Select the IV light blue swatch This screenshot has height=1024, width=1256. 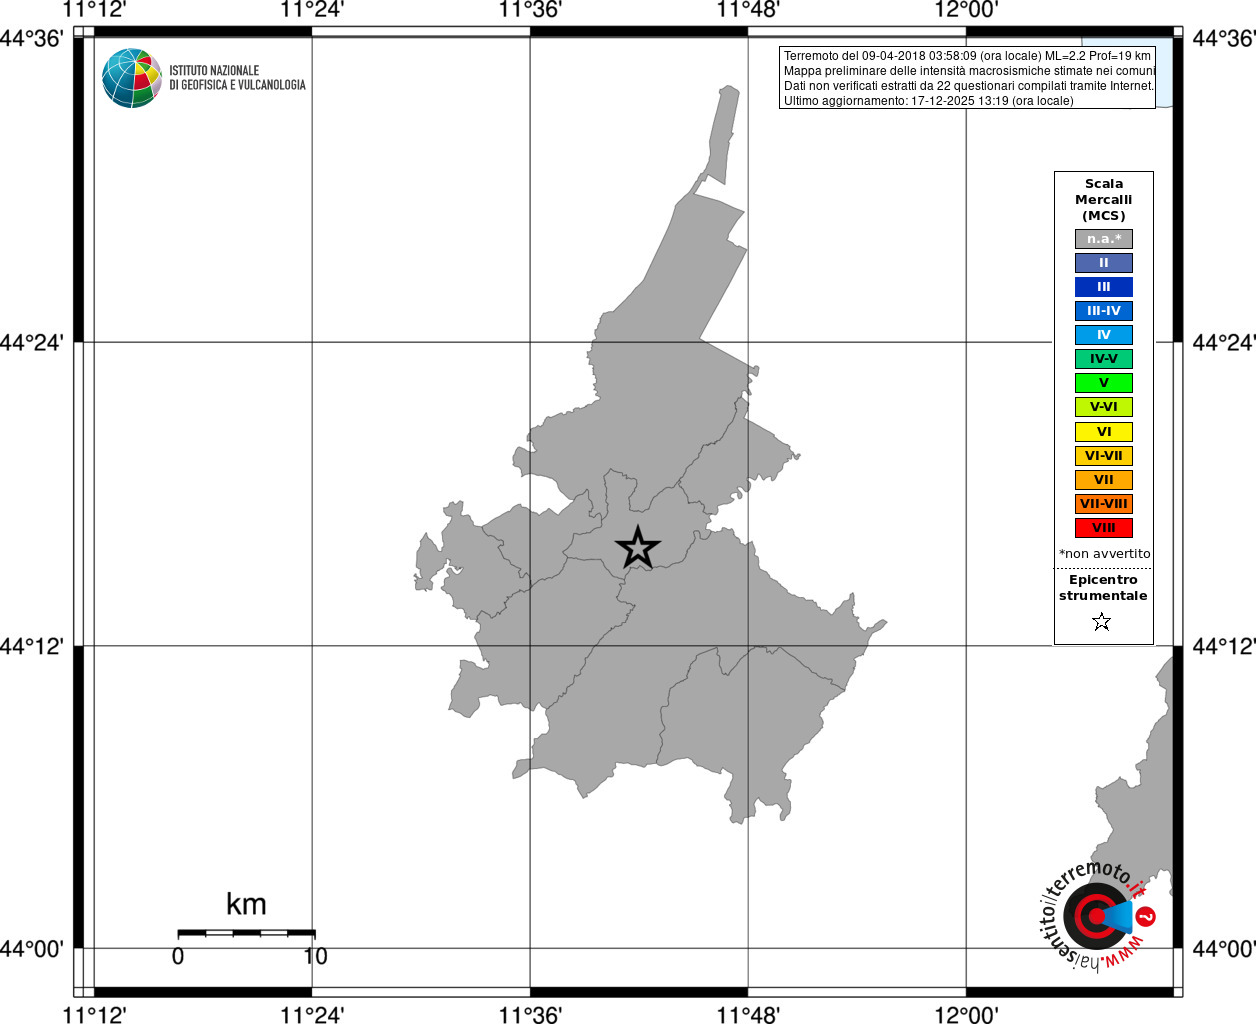coord(1104,335)
